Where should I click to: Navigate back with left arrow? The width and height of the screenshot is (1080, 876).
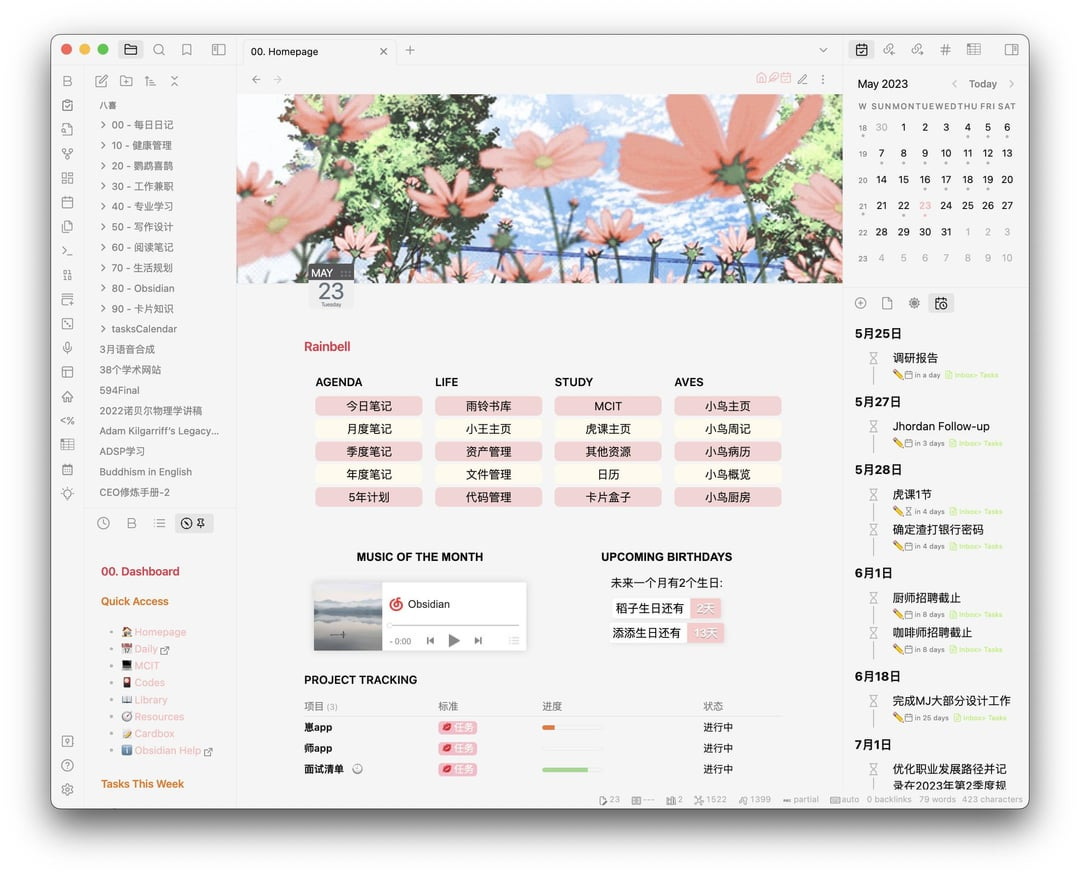click(x=256, y=79)
